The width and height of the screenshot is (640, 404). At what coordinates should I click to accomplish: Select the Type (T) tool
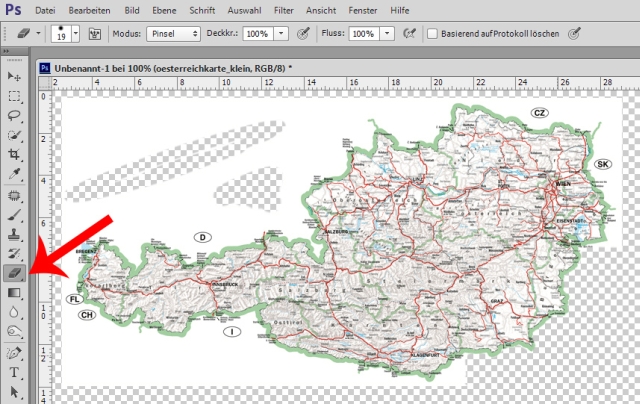click(14, 372)
